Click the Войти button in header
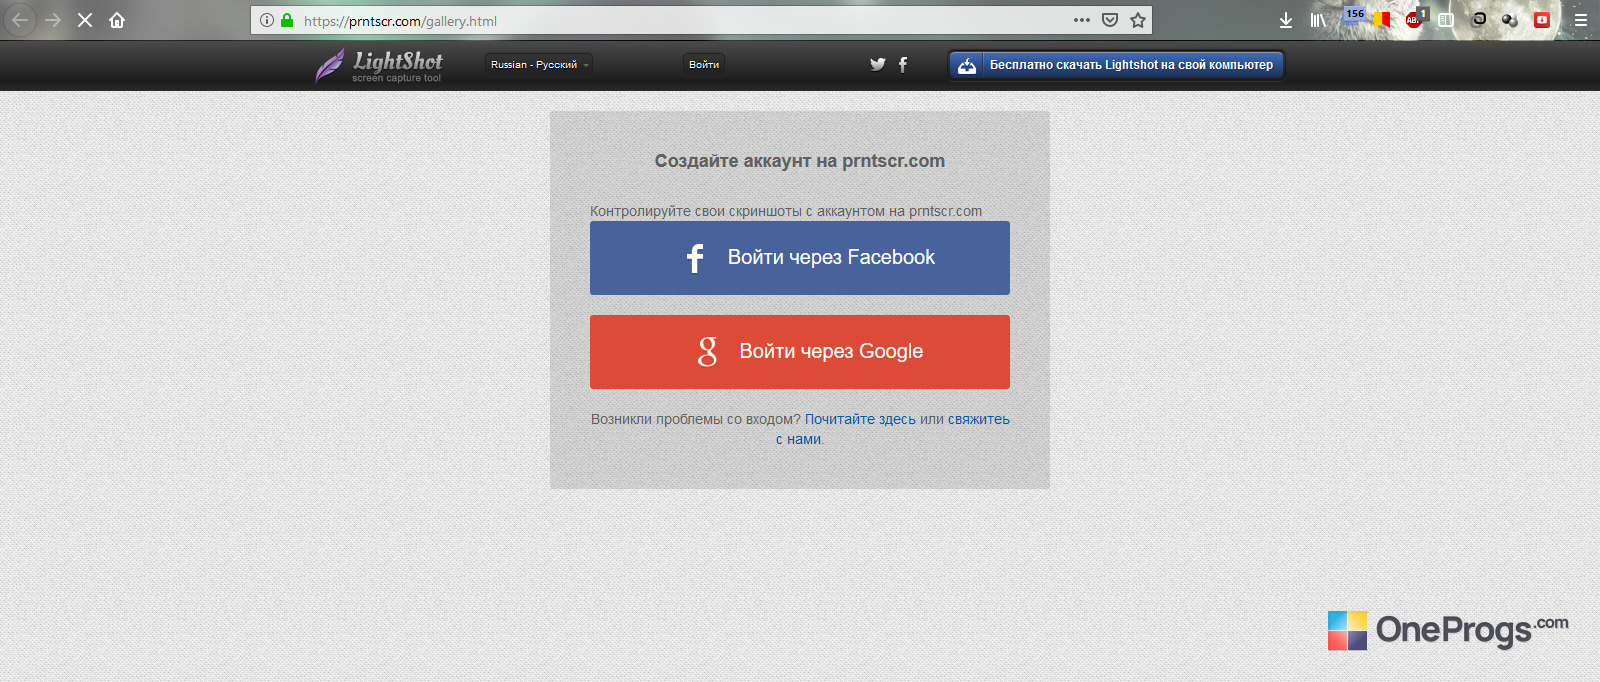Screen dimensions: 1600x682 704,64
